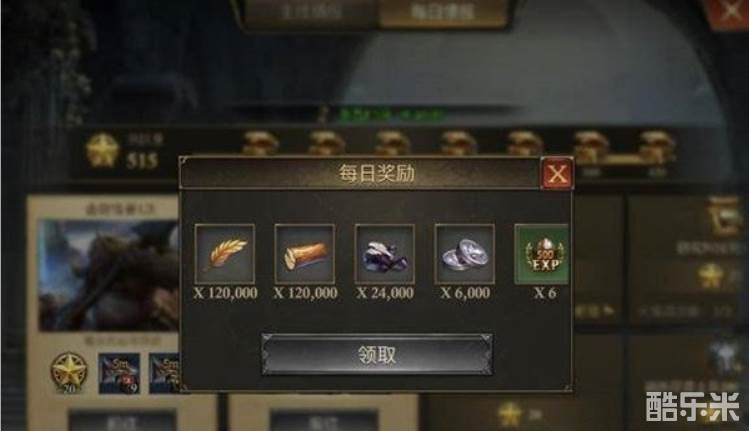
Task: Close the main window with top-right X
Action: 729,11
